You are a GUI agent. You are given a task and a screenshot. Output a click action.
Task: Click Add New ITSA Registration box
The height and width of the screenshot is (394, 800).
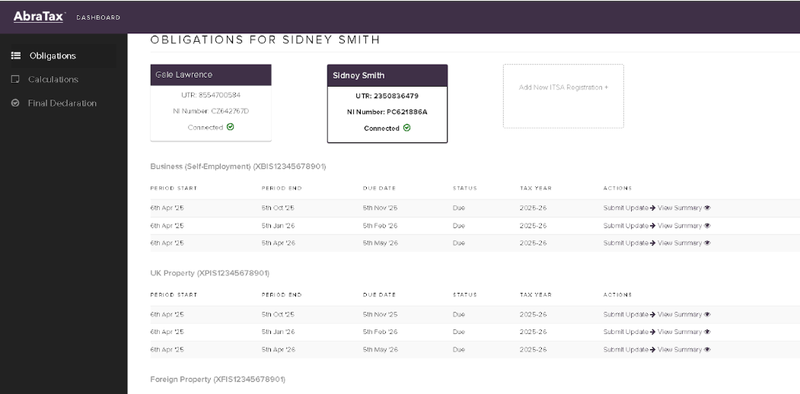point(563,96)
